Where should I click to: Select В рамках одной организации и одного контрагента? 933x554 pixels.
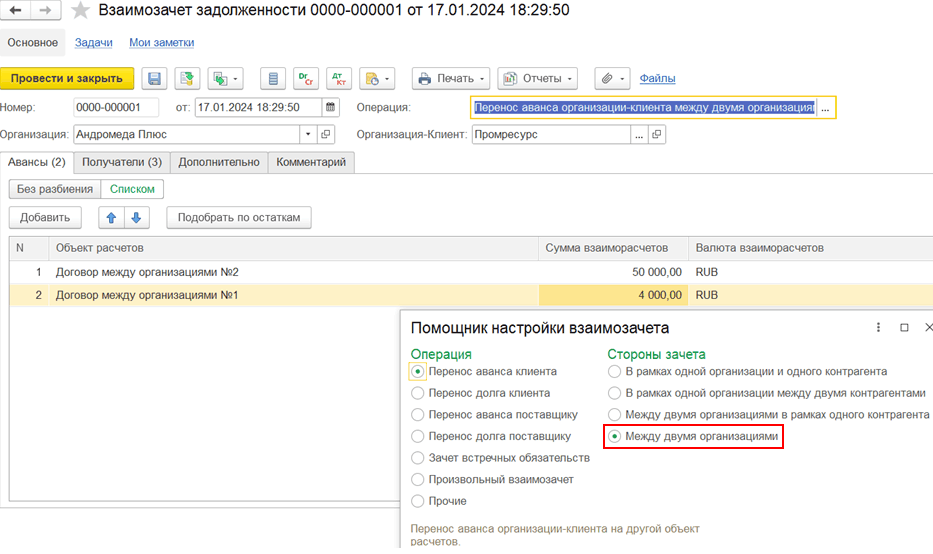(614, 371)
